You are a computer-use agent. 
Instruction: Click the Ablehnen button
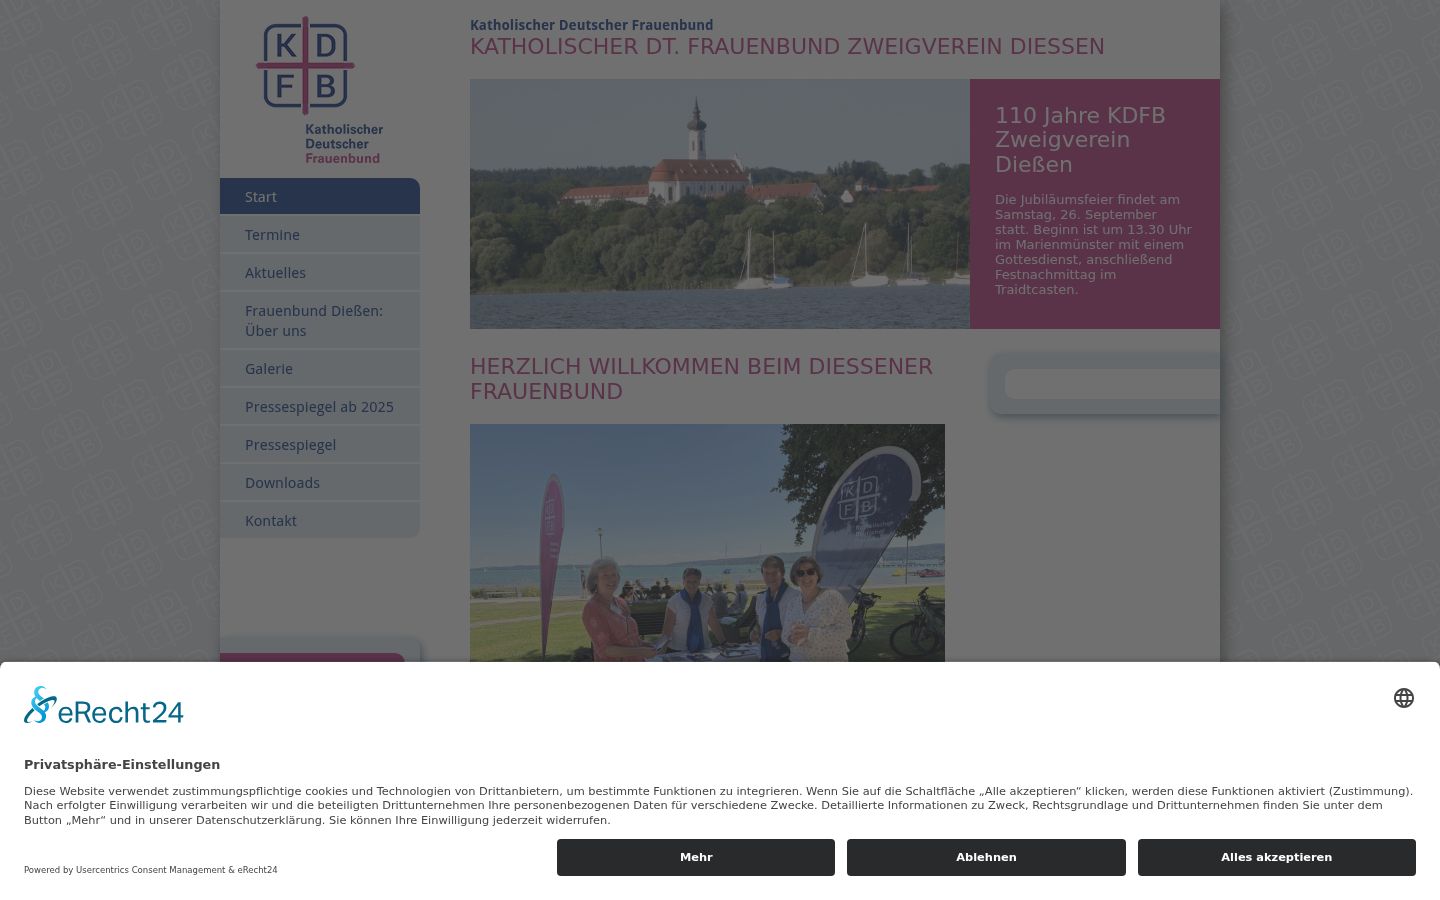coord(986,857)
